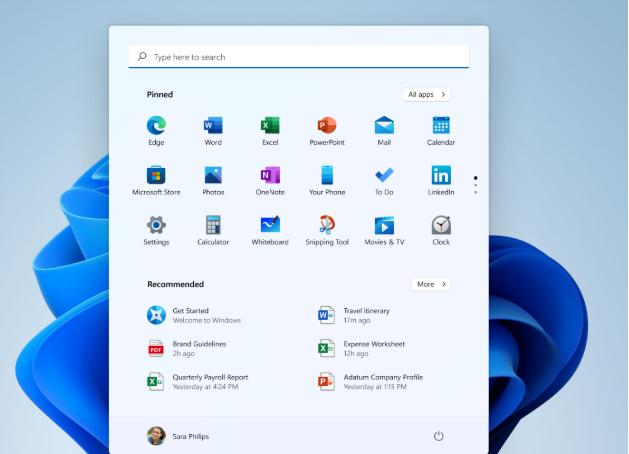Open the Edge browser pinned app

coord(156,126)
